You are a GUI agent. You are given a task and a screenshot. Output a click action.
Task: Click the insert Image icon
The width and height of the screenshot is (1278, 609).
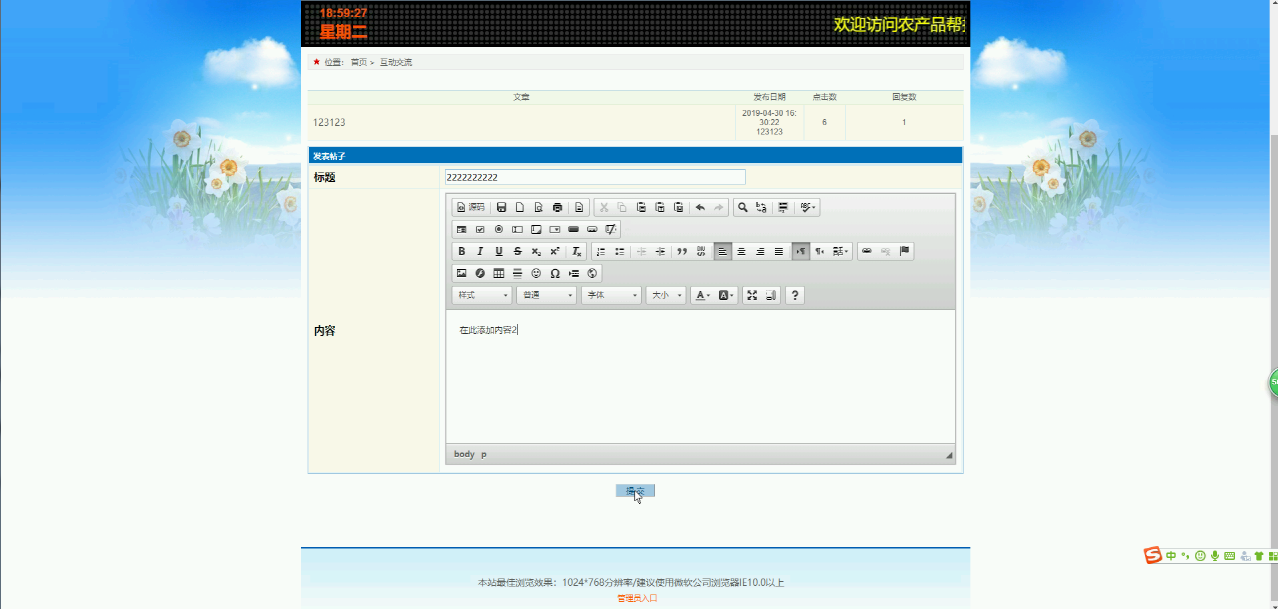point(462,273)
